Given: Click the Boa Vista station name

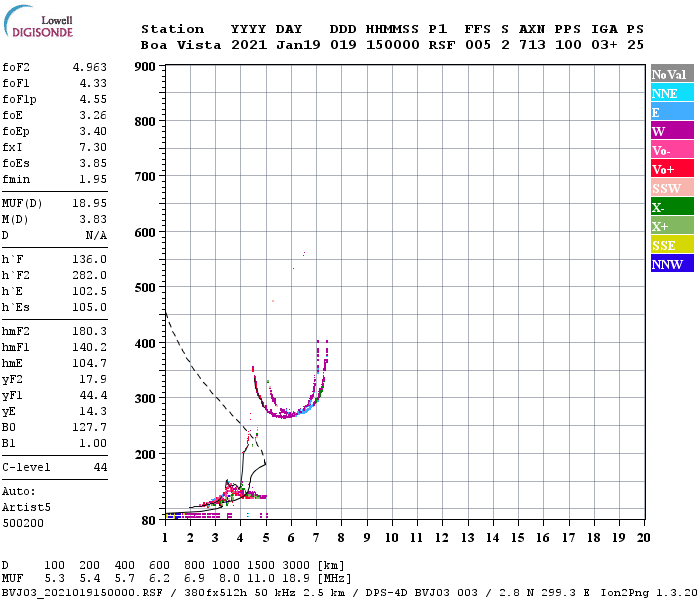Looking at the screenshot, I should pyautogui.click(x=181, y=45).
